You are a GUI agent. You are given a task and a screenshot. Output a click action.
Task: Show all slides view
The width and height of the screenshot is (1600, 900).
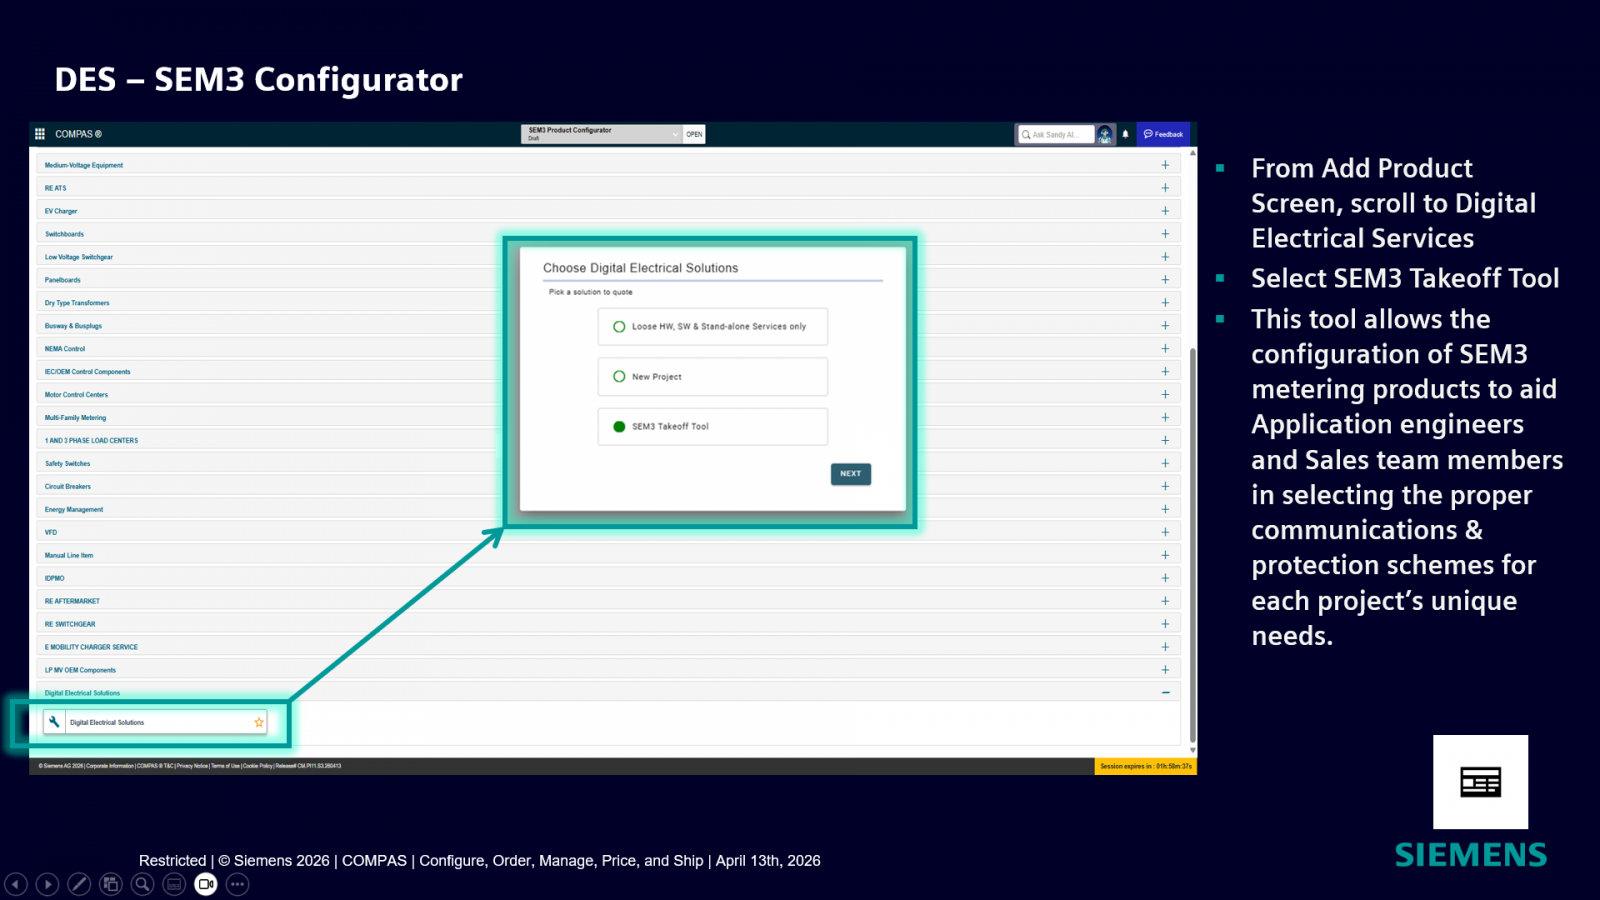pyautogui.click(x=111, y=884)
